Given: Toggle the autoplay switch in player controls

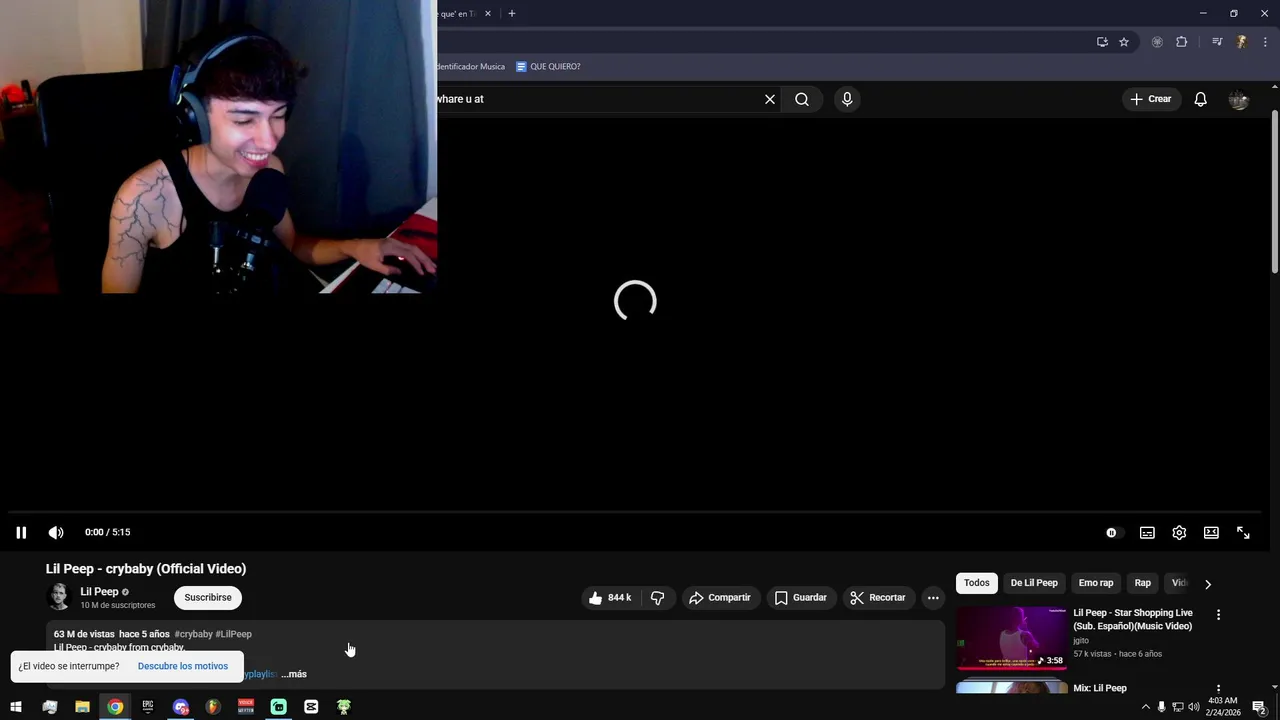Looking at the screenshot, I should pos(1112,533).
